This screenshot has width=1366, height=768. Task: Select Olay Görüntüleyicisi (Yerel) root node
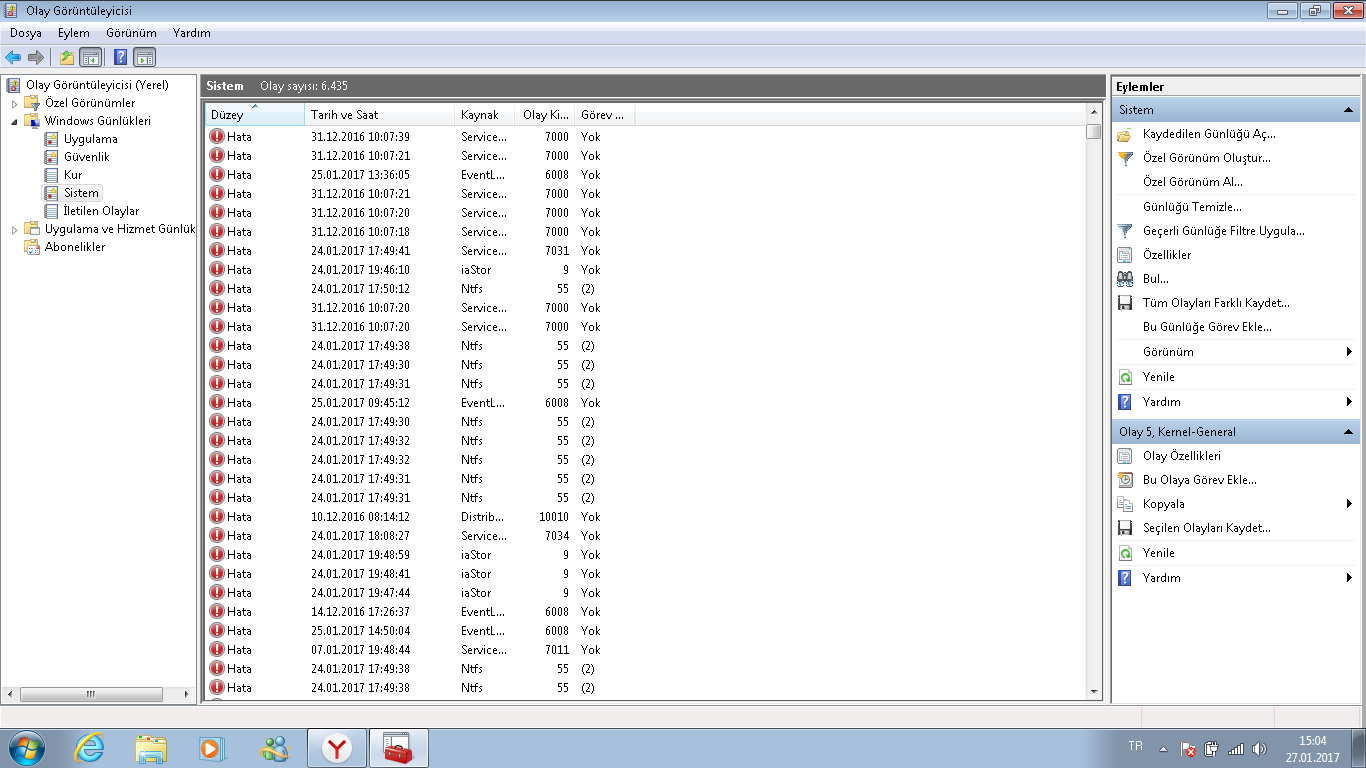(x=97, y=85)
